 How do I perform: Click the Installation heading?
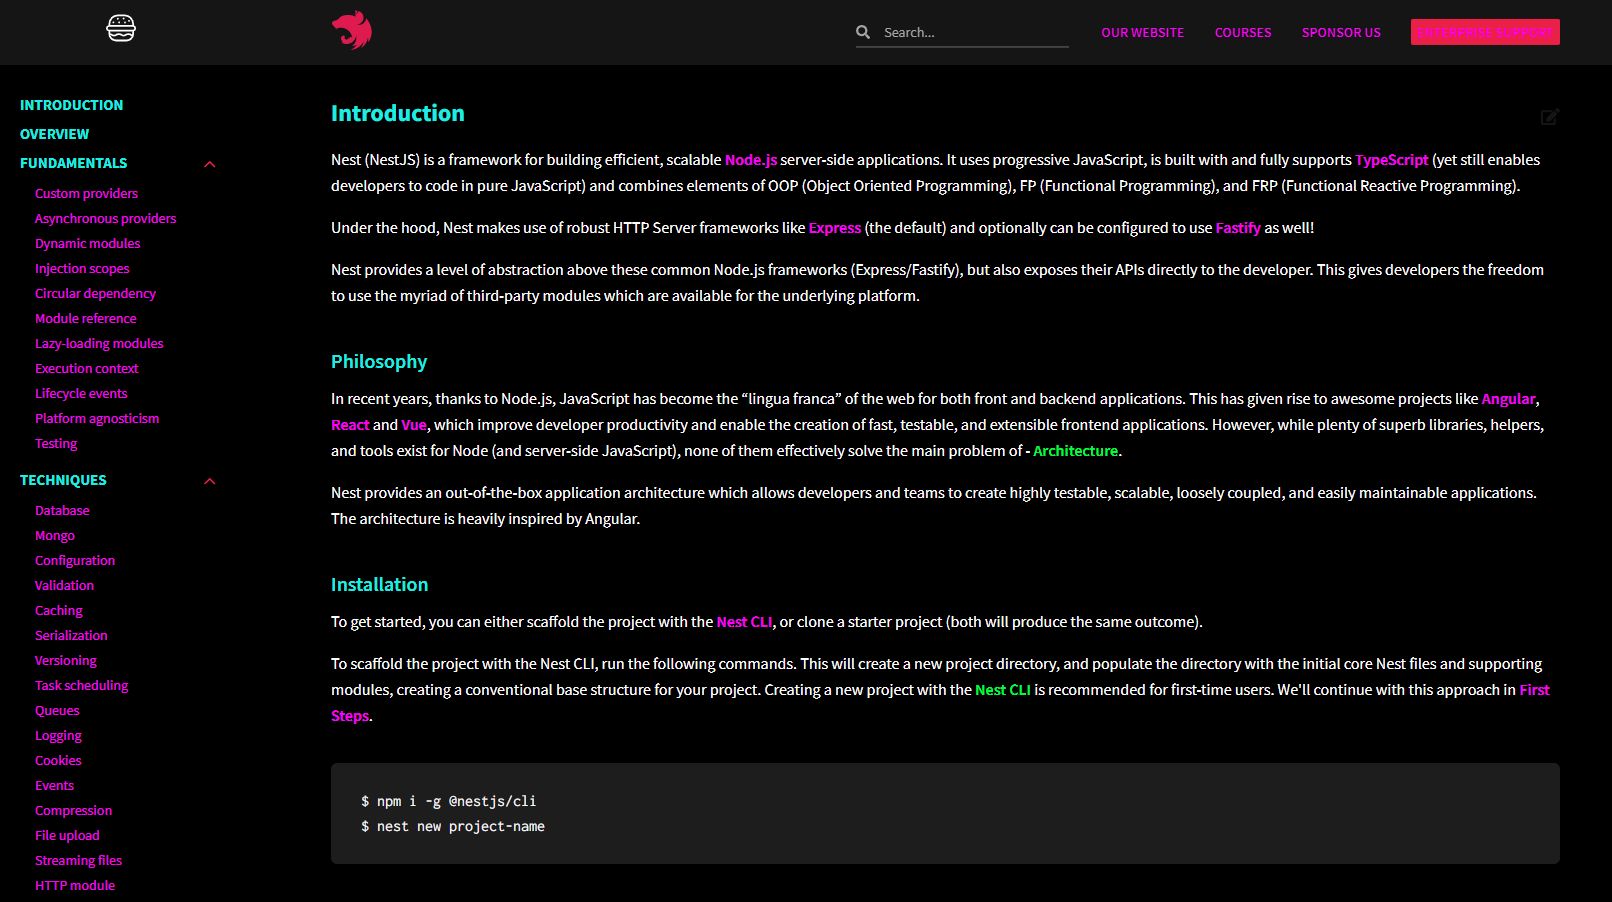pyautogui.click(x=379, y=584)
